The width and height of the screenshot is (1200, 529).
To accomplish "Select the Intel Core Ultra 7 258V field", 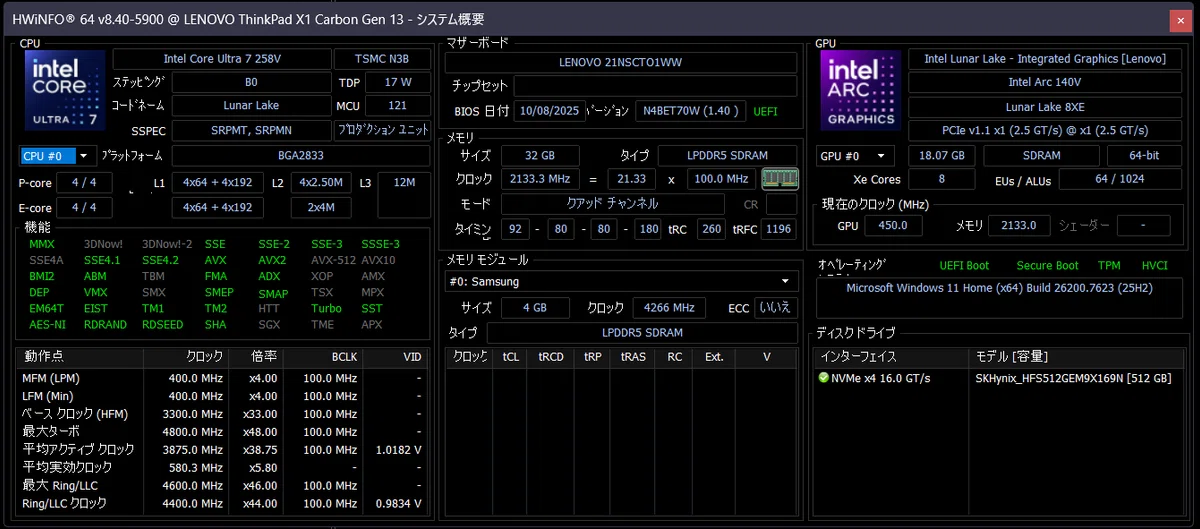I will [222, 59].
